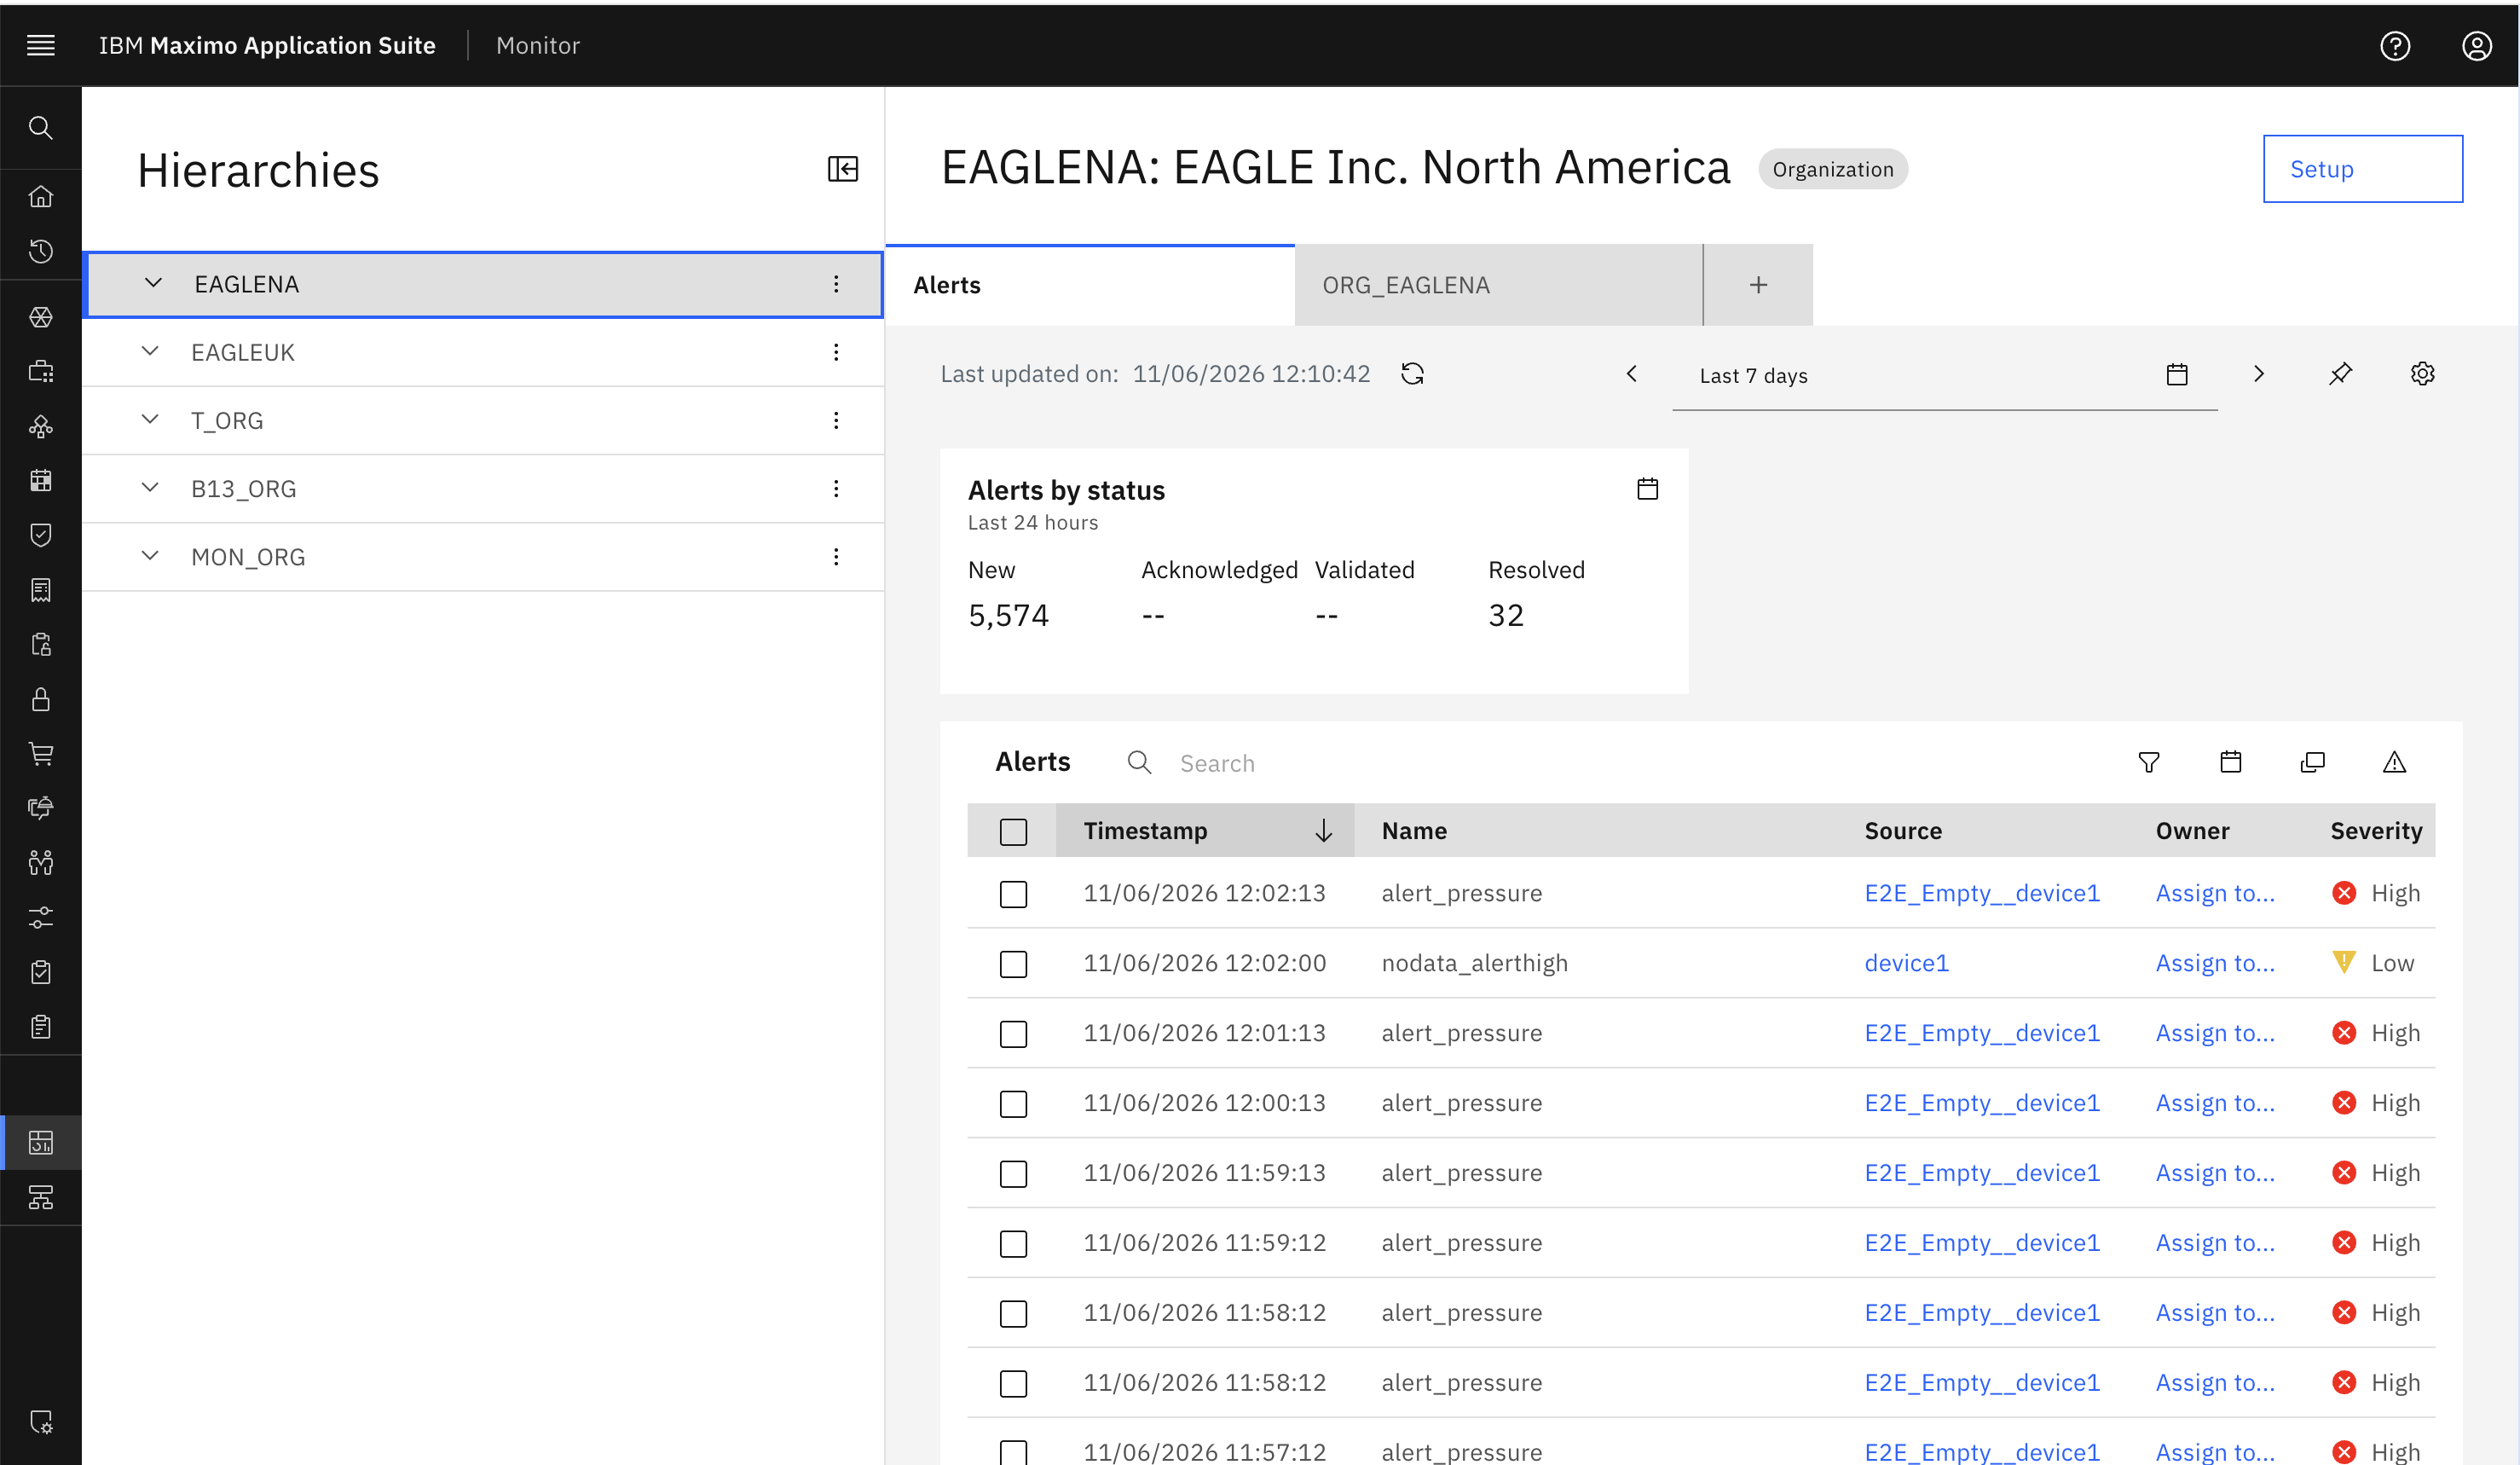Open the lock sidebar icon
Viewport: 2520px width, 1465px height.
[41, 699]
